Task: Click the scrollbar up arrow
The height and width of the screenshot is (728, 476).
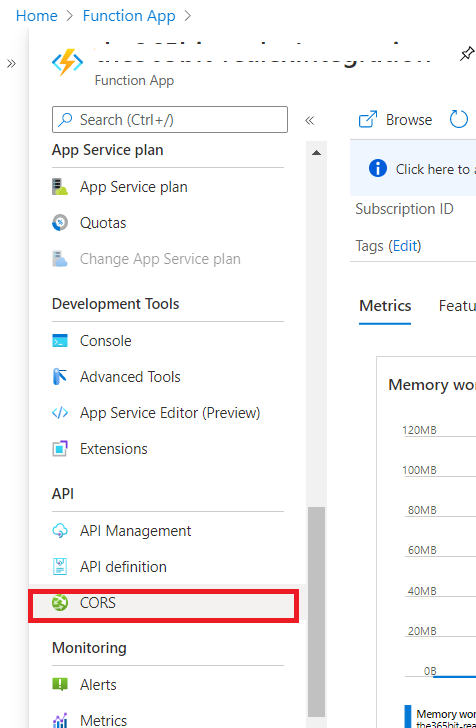Action: (x=316, y=153)
